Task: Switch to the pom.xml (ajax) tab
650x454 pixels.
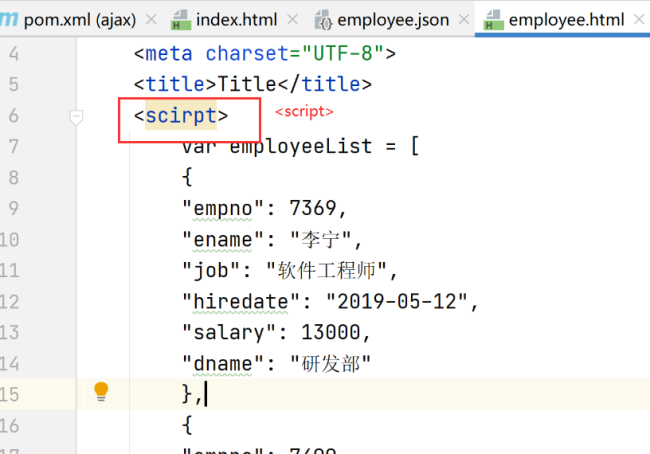Action: pyautogui.click(x=80, y=20)
